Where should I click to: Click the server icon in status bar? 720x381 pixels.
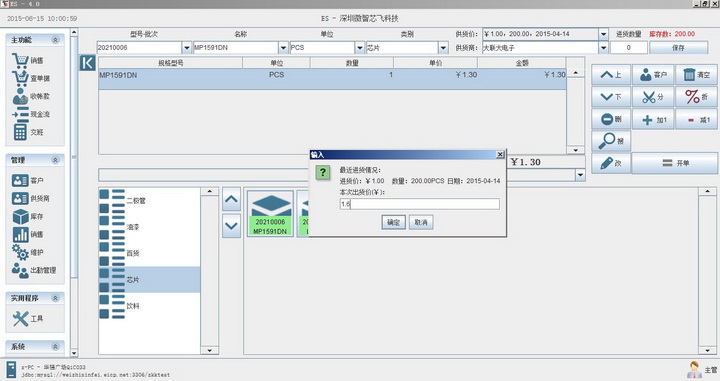point(11,369)
